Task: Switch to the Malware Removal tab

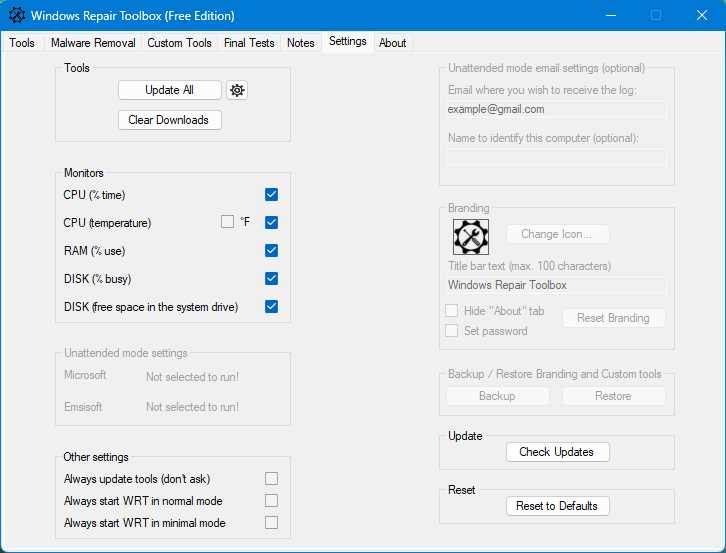Action: pos(93,43)
